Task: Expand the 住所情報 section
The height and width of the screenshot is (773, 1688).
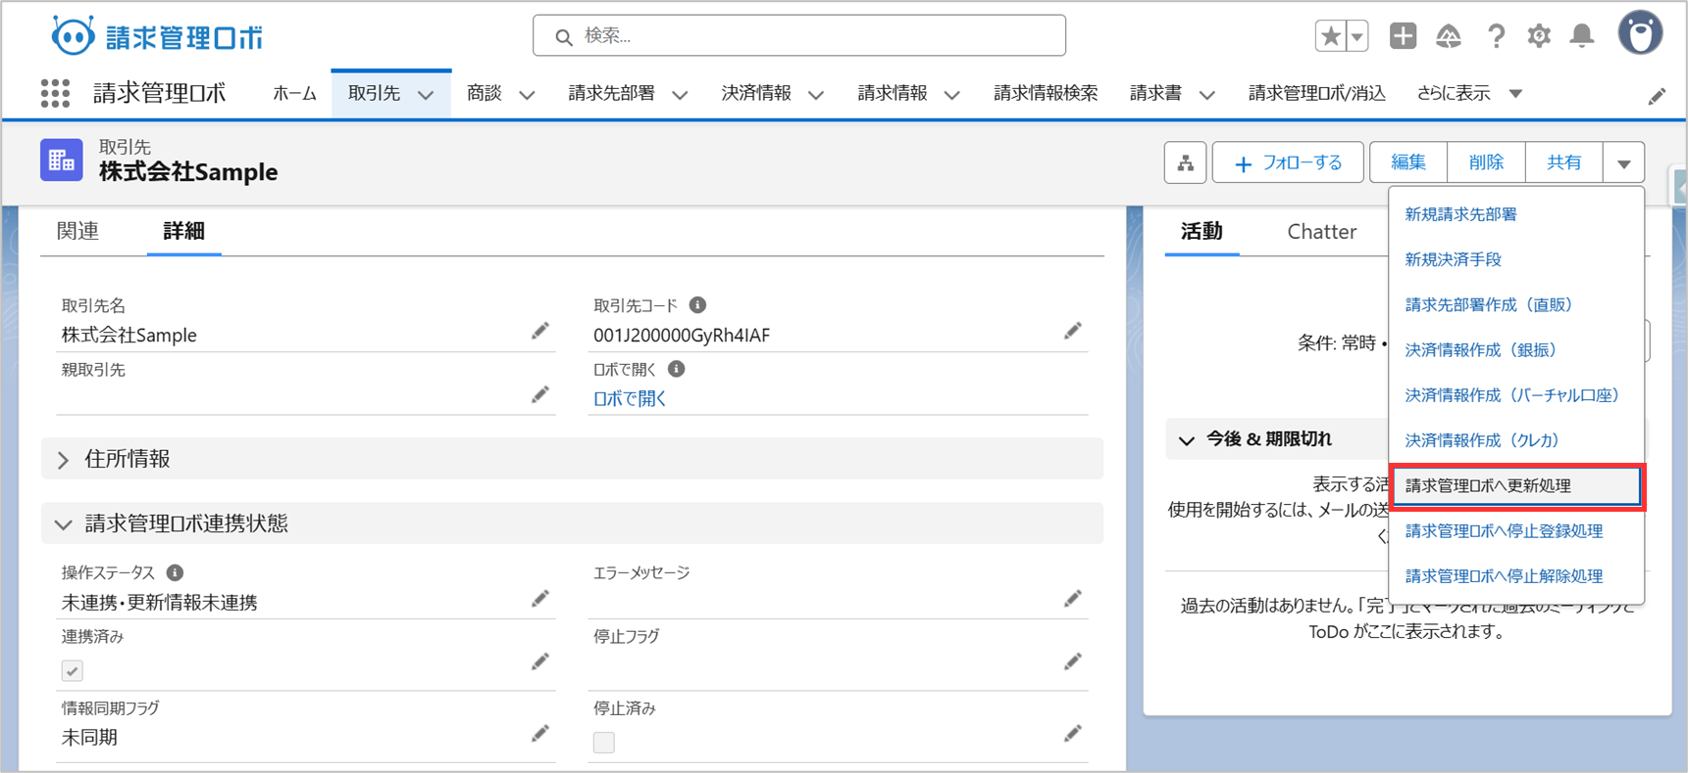Action: [x=64, y=460]
